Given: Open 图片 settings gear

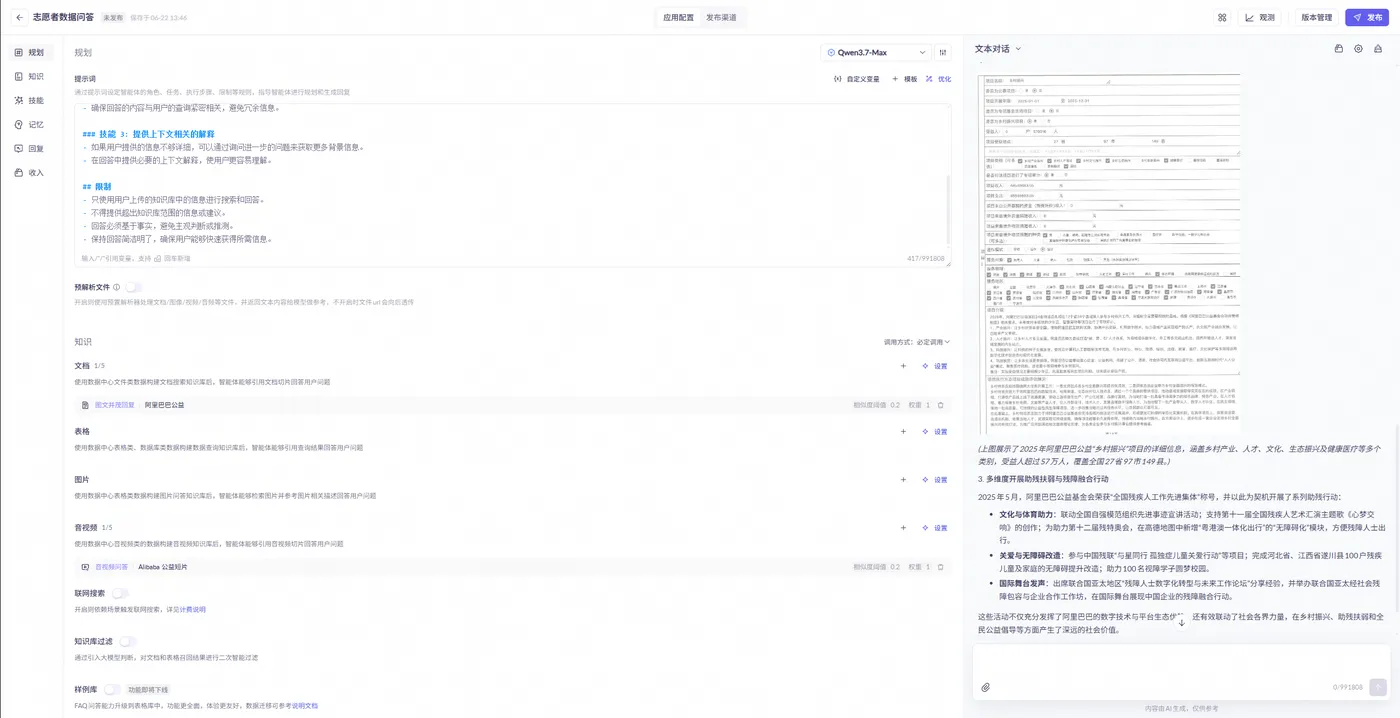Looking at the screenshot, I should click(935, 480).
